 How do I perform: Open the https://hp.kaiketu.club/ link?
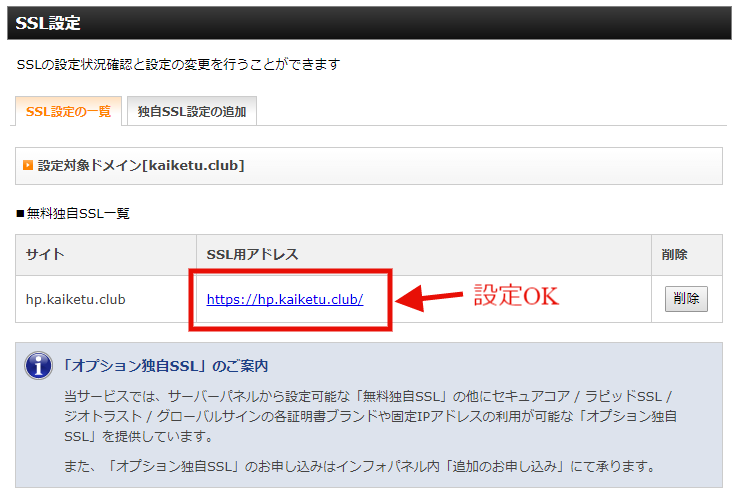[x=285, y=299]
